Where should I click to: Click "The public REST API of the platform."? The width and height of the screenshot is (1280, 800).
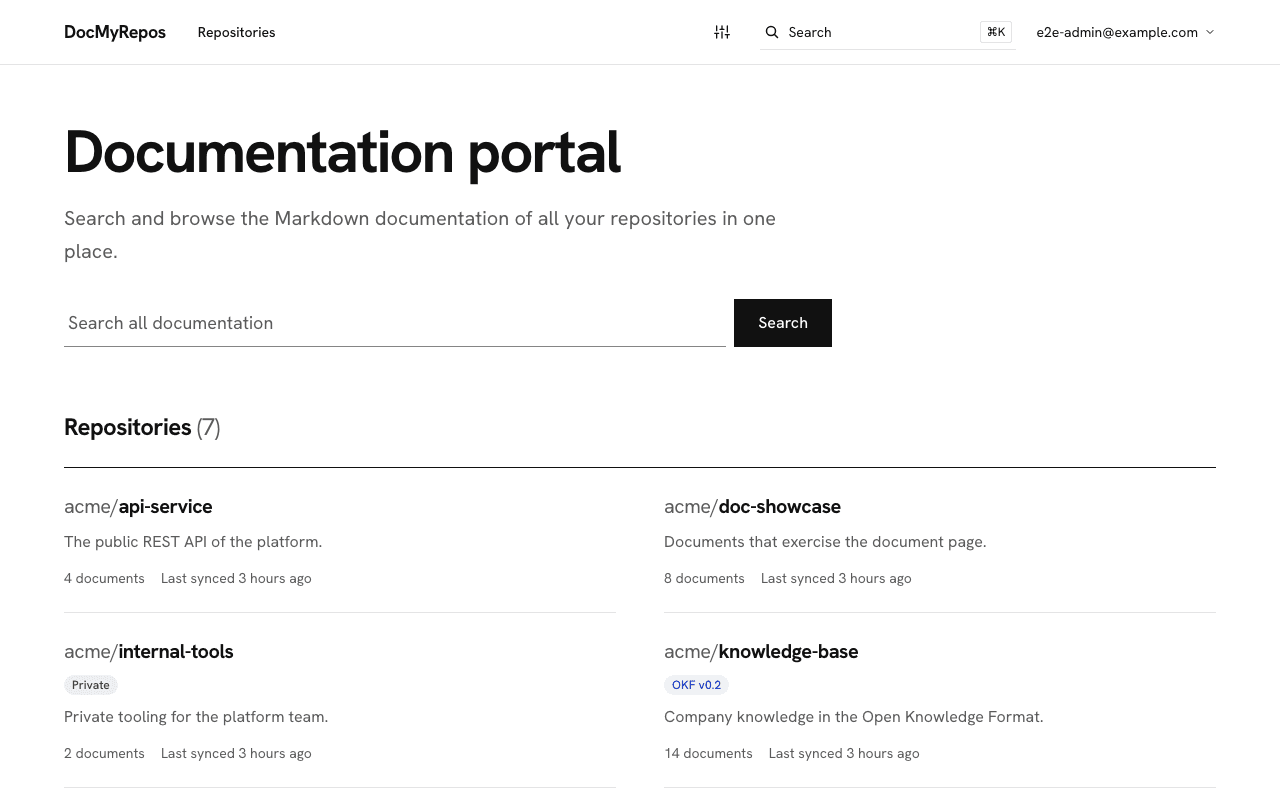[193, 542]
